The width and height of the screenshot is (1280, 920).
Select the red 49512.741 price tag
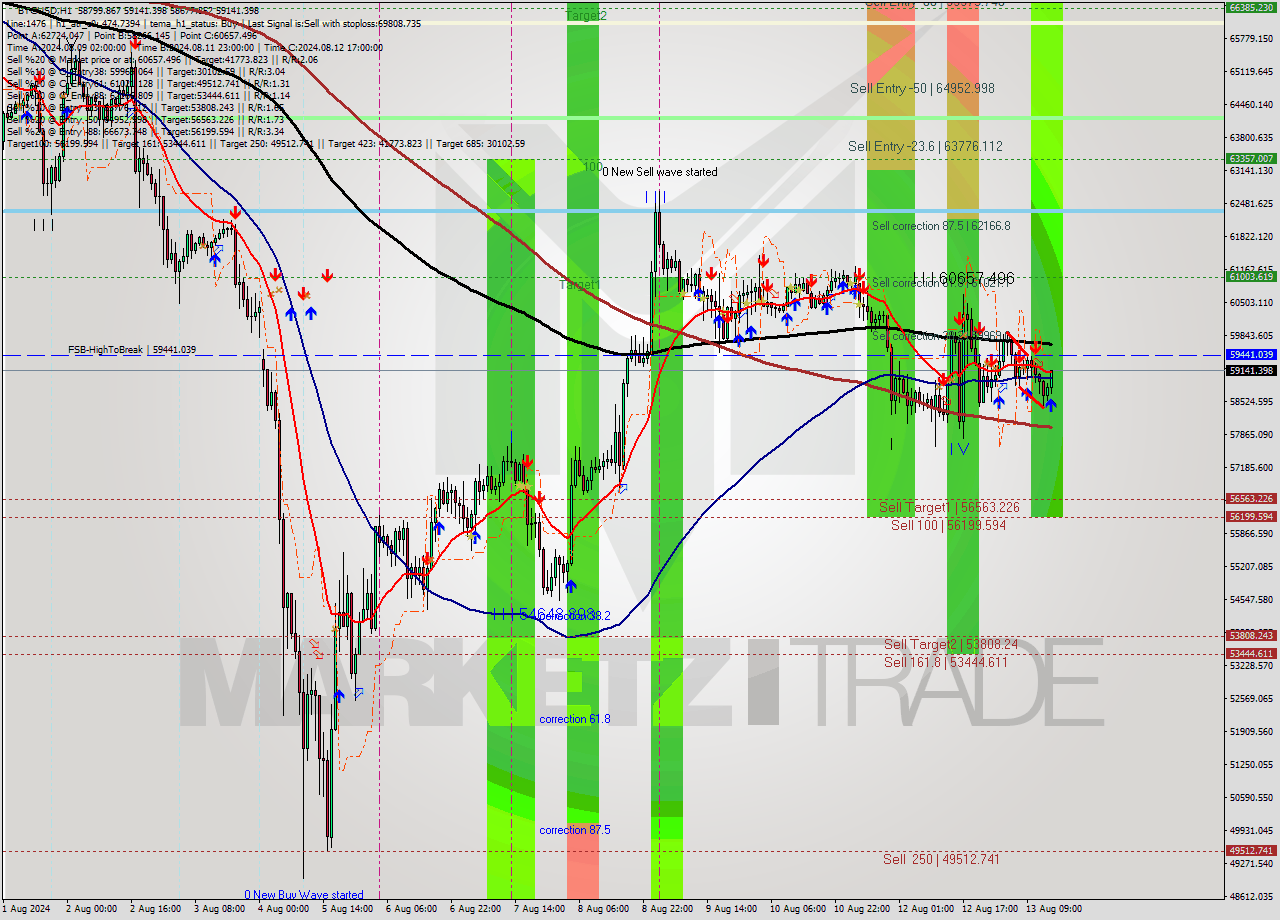click(x=1250, y=851)
